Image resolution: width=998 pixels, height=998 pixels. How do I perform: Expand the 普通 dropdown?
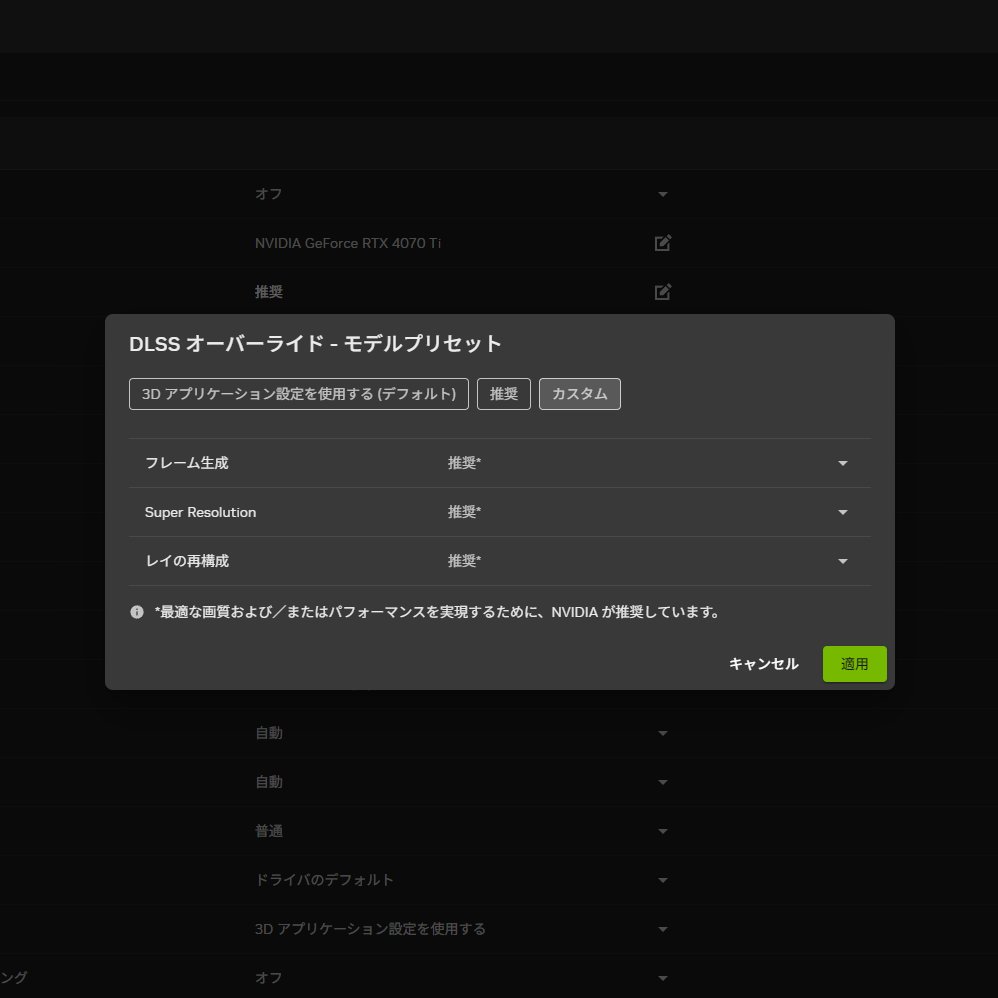(x=663, y=830)
